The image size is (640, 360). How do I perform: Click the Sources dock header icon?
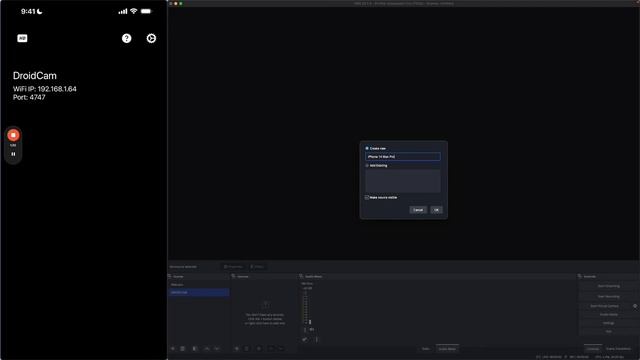[233, 276]
